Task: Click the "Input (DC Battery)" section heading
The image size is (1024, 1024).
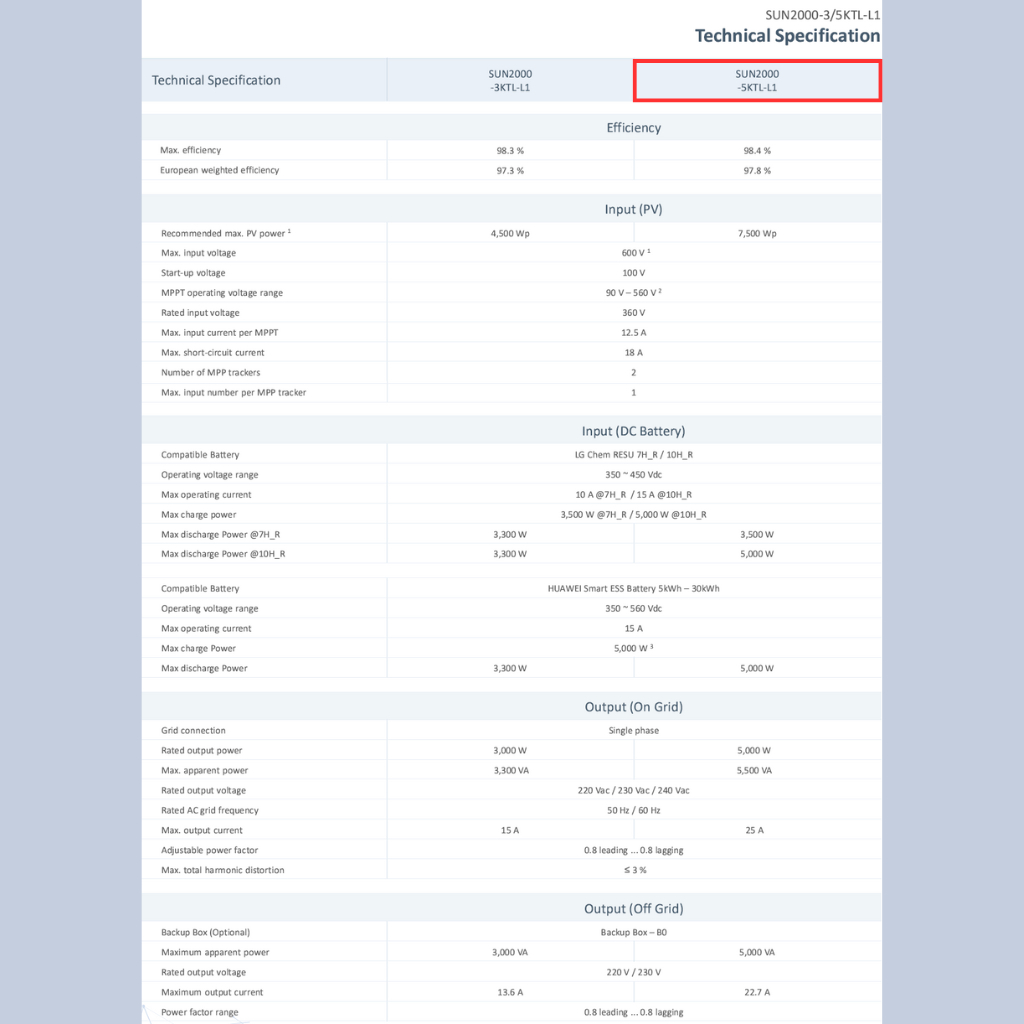Action: [x=633, y=431]
